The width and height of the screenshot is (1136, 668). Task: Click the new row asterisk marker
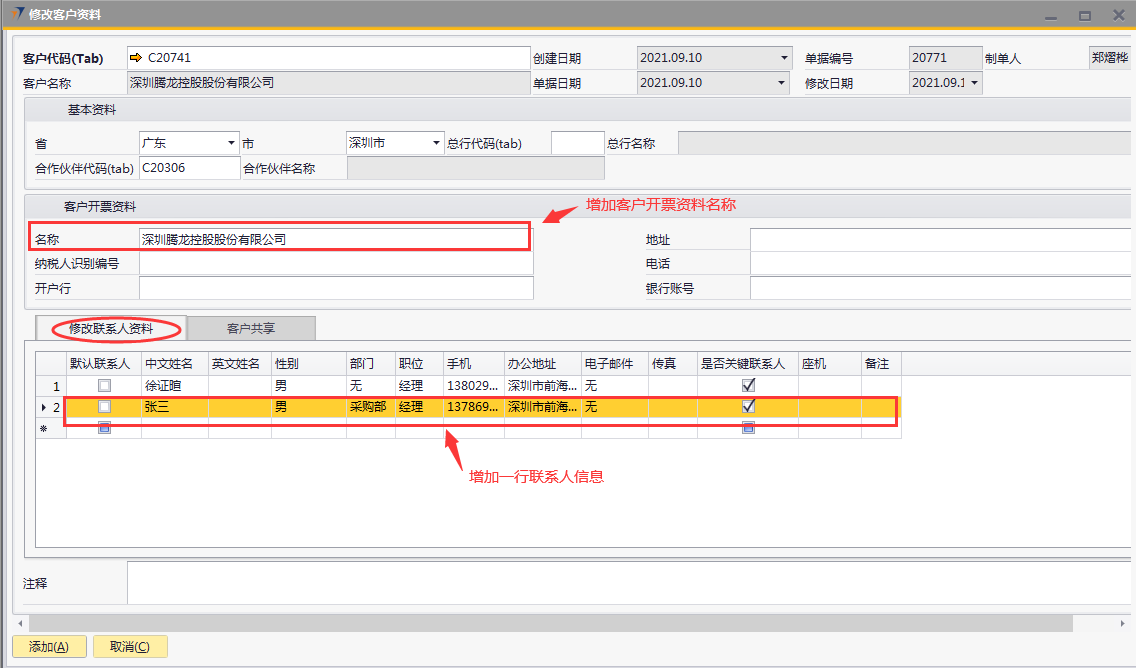point(42,429)
